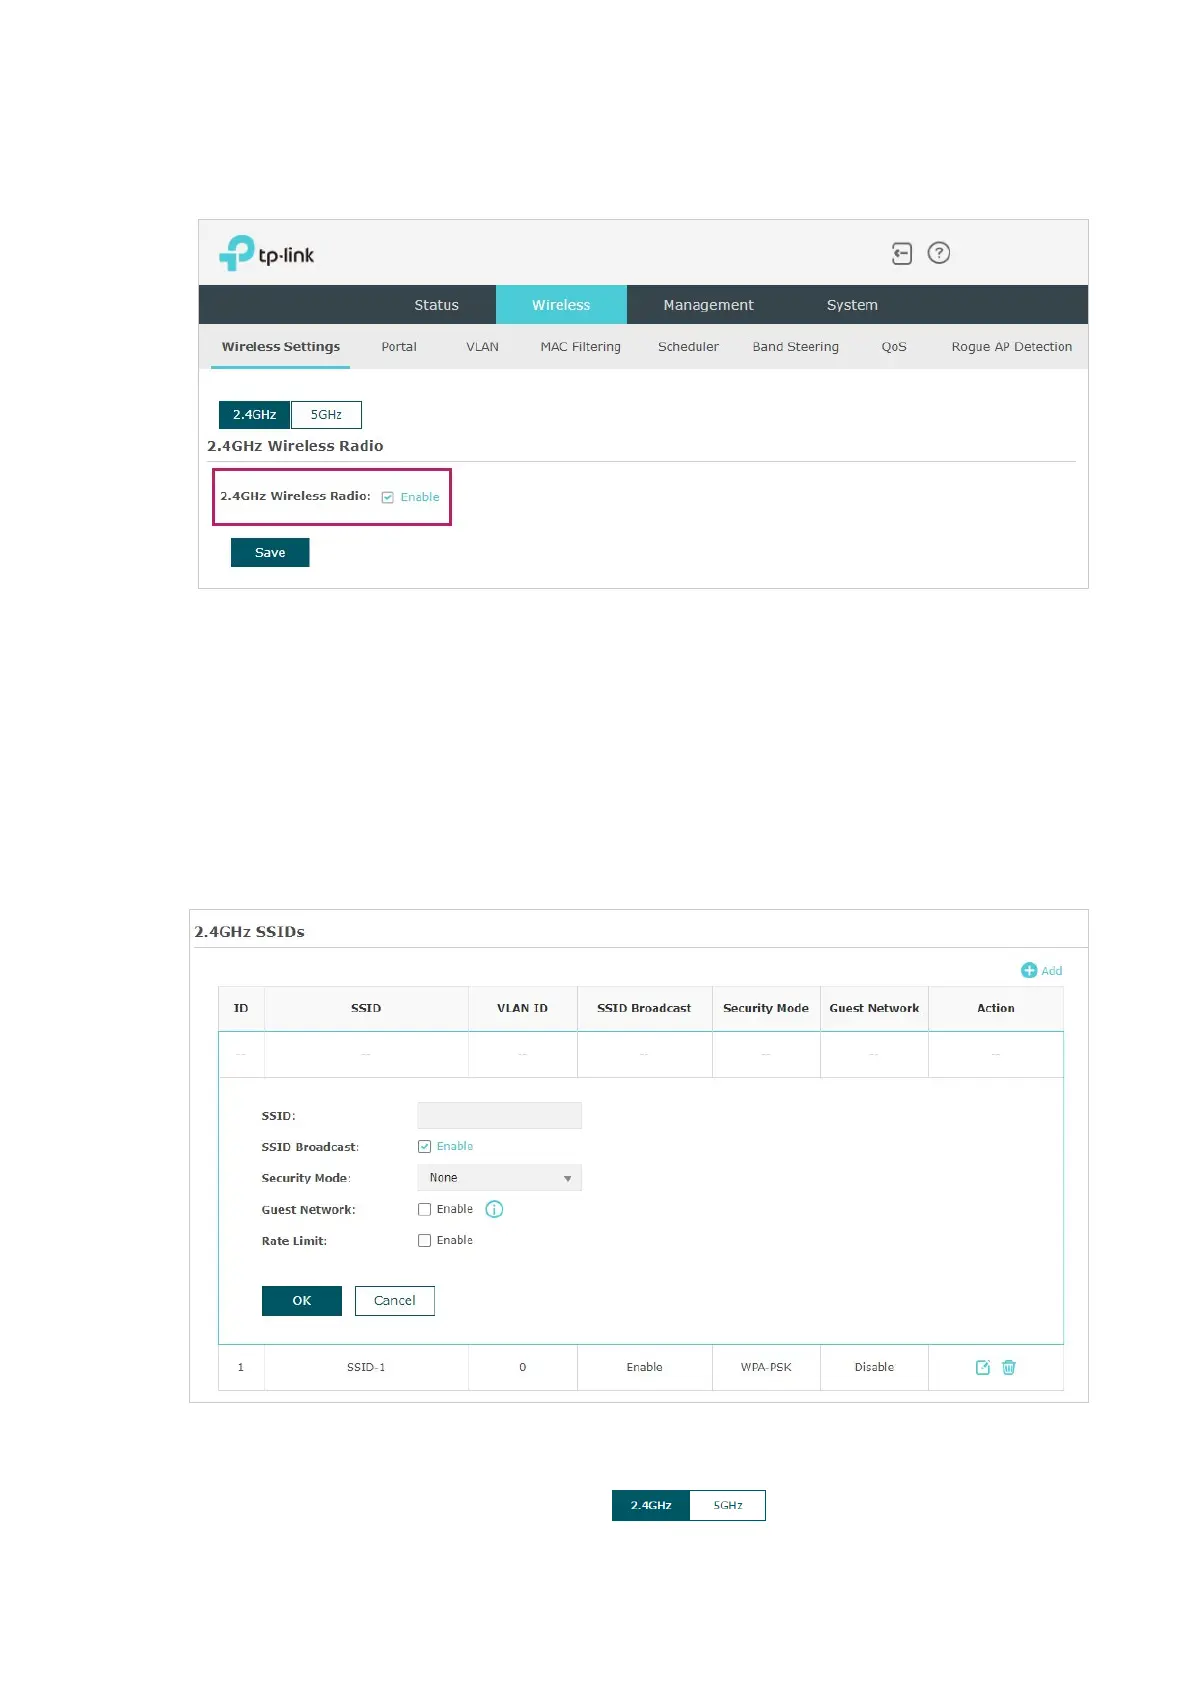This screenshot has height=1684, width=1191.
Task: Click the SSID column header
Action: (x=366, y=1008)
